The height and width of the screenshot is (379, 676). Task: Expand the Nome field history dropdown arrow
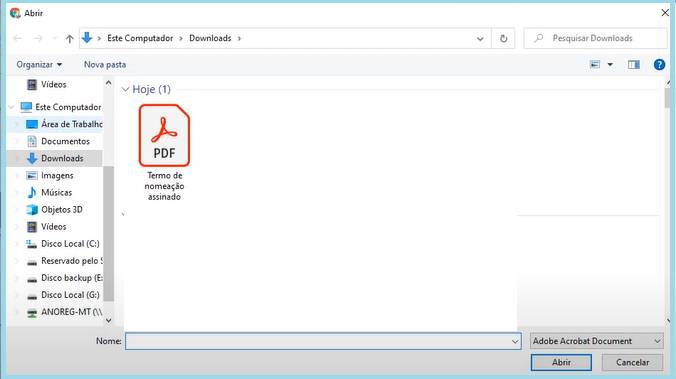pyautogui.click(x=515, y=341)
